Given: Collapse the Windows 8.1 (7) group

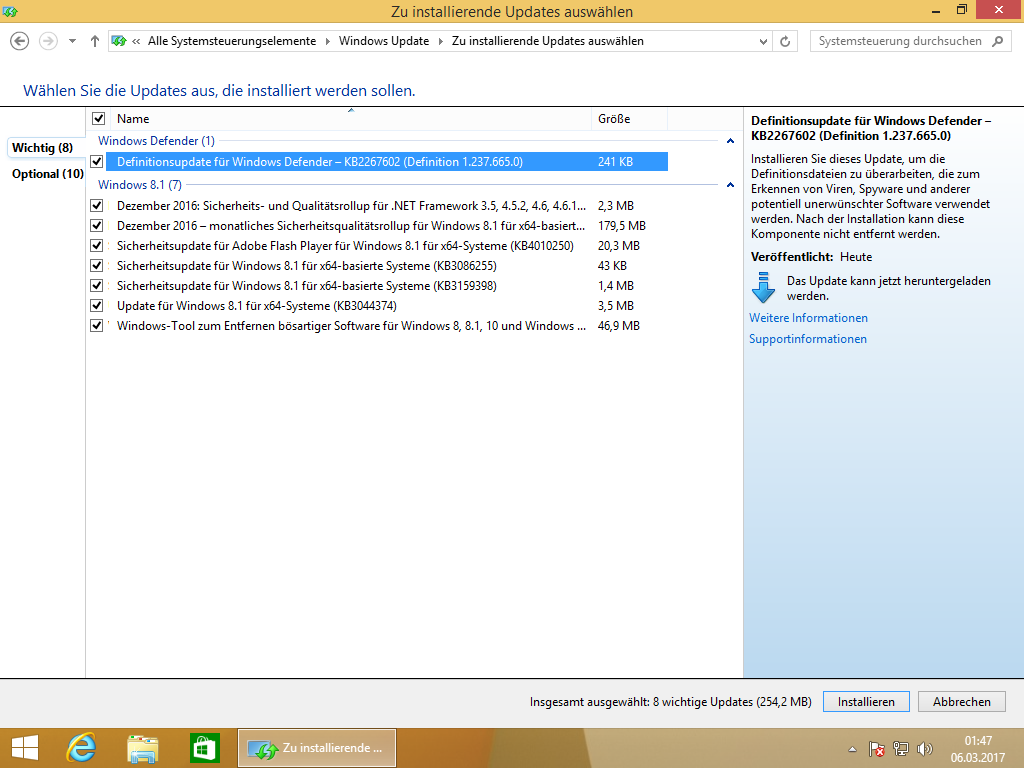Looking at the screenshot, I should [x=730, y=185].
